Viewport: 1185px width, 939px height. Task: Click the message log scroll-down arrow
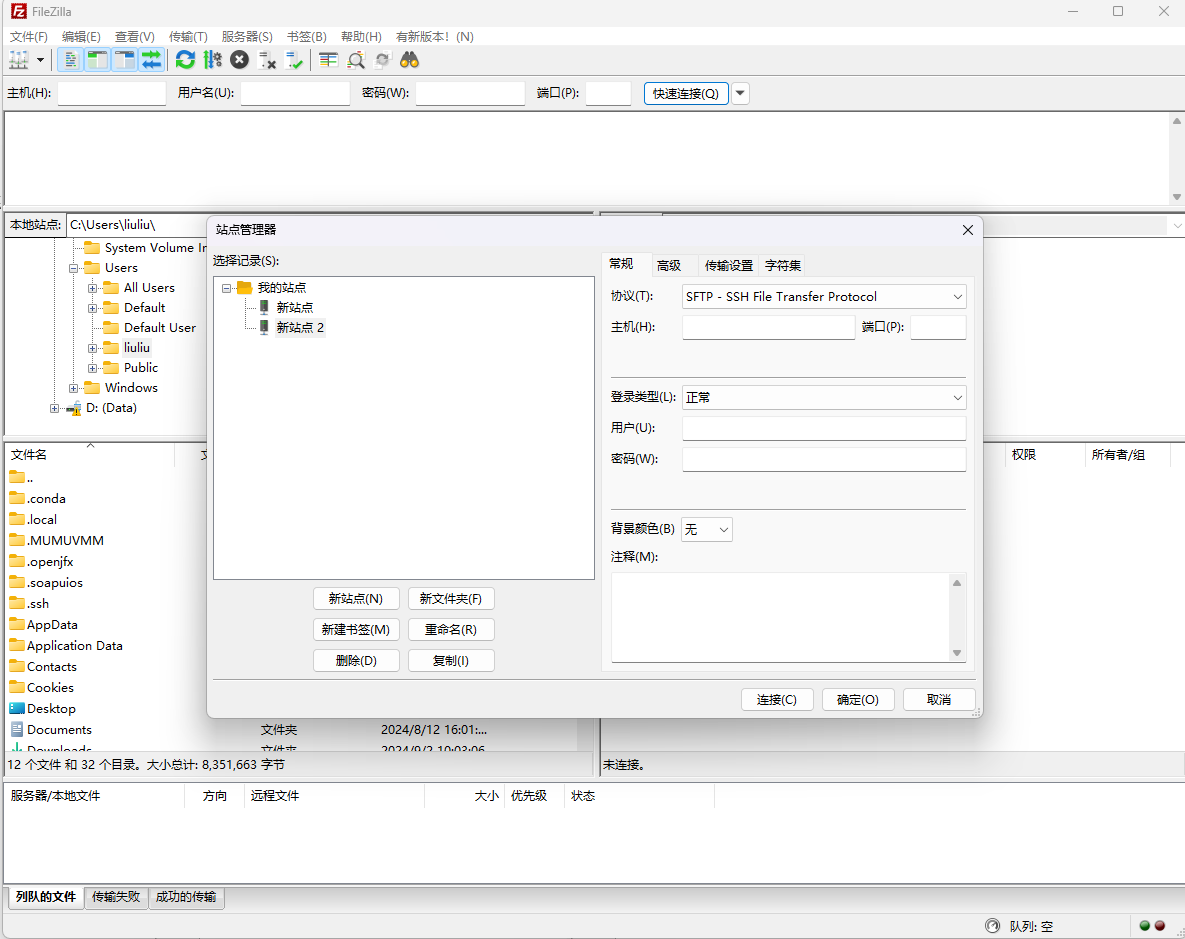point(1177,197)
